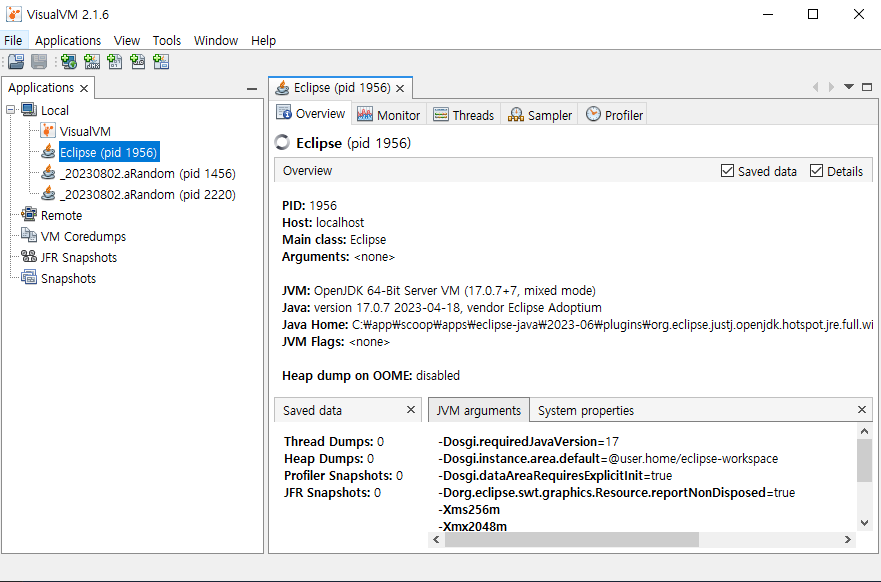Click the Sampler tab icon
The height and width of the screenshot is (582, 881).
click(x=515, y=115)
